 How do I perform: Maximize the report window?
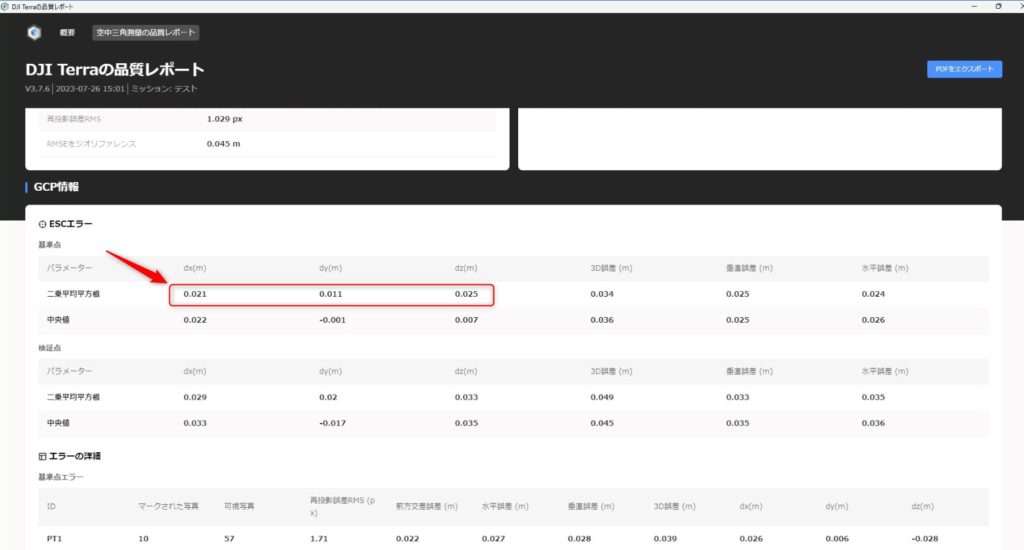coord(997,6)
